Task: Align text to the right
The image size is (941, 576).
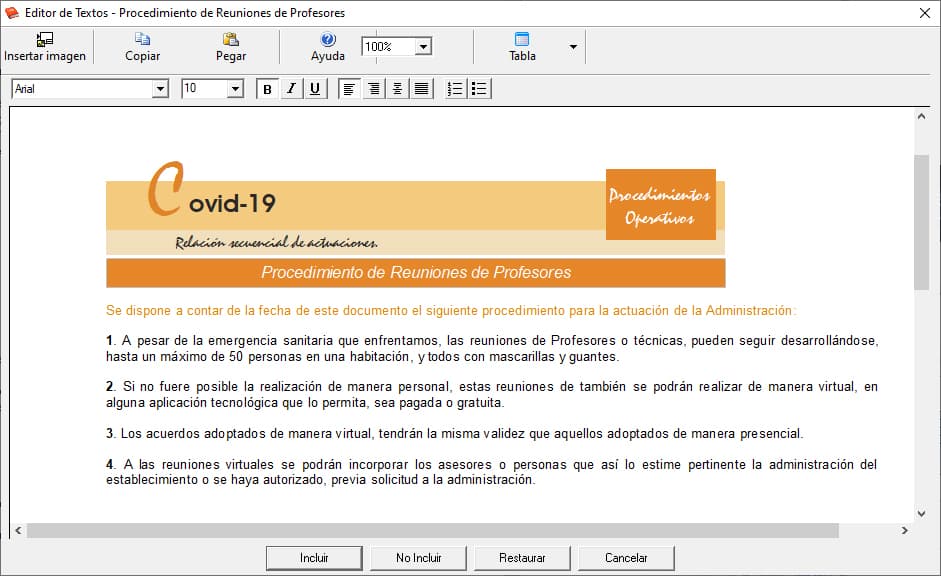Action: point(374,89)
